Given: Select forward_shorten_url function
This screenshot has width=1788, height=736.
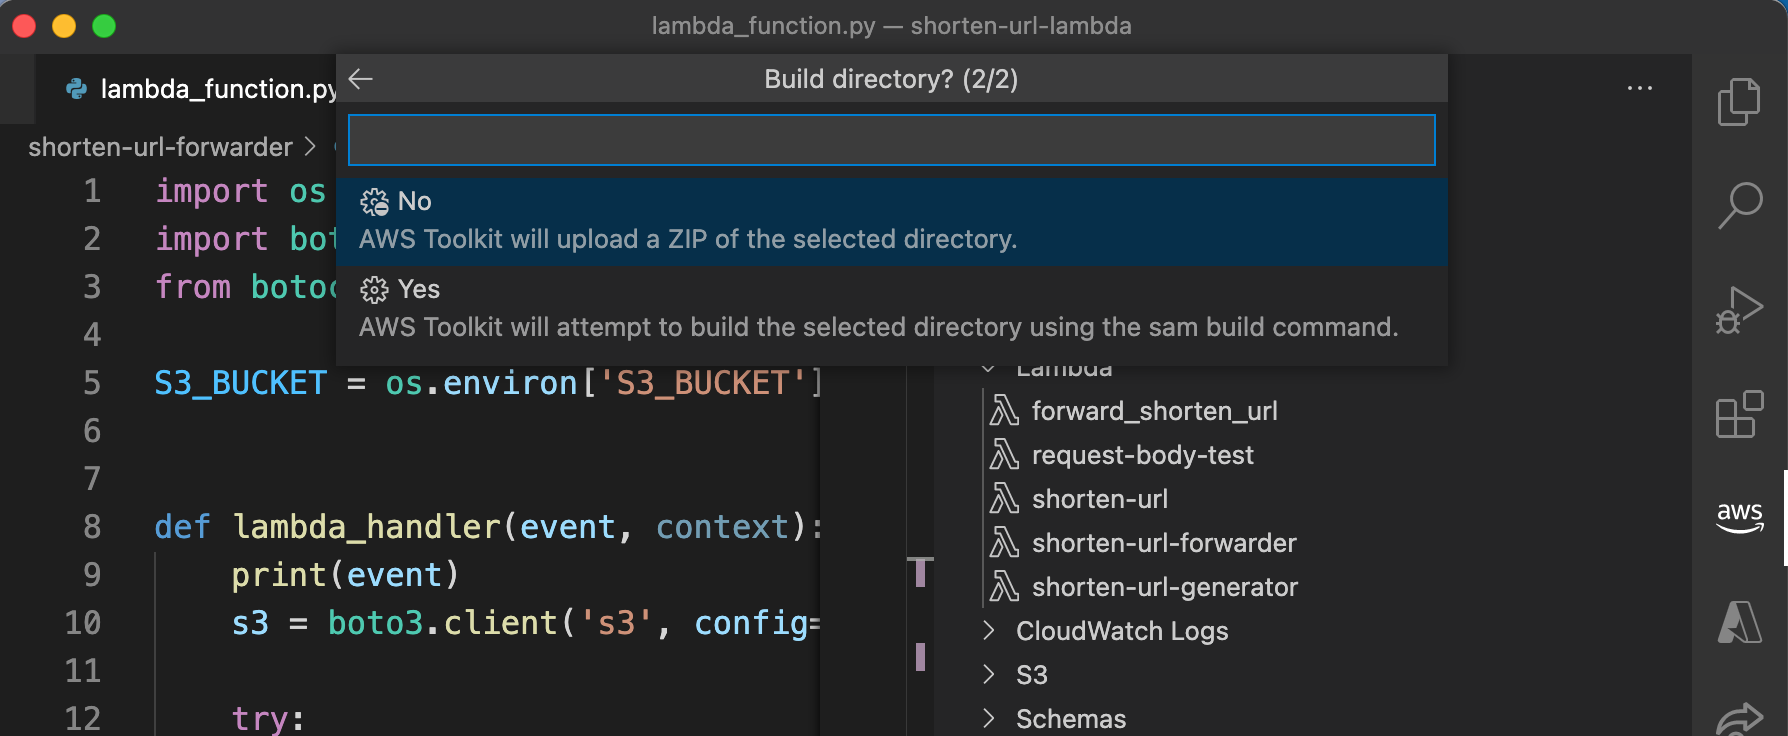Looking at the screenshot, I should coord(1154,411).
